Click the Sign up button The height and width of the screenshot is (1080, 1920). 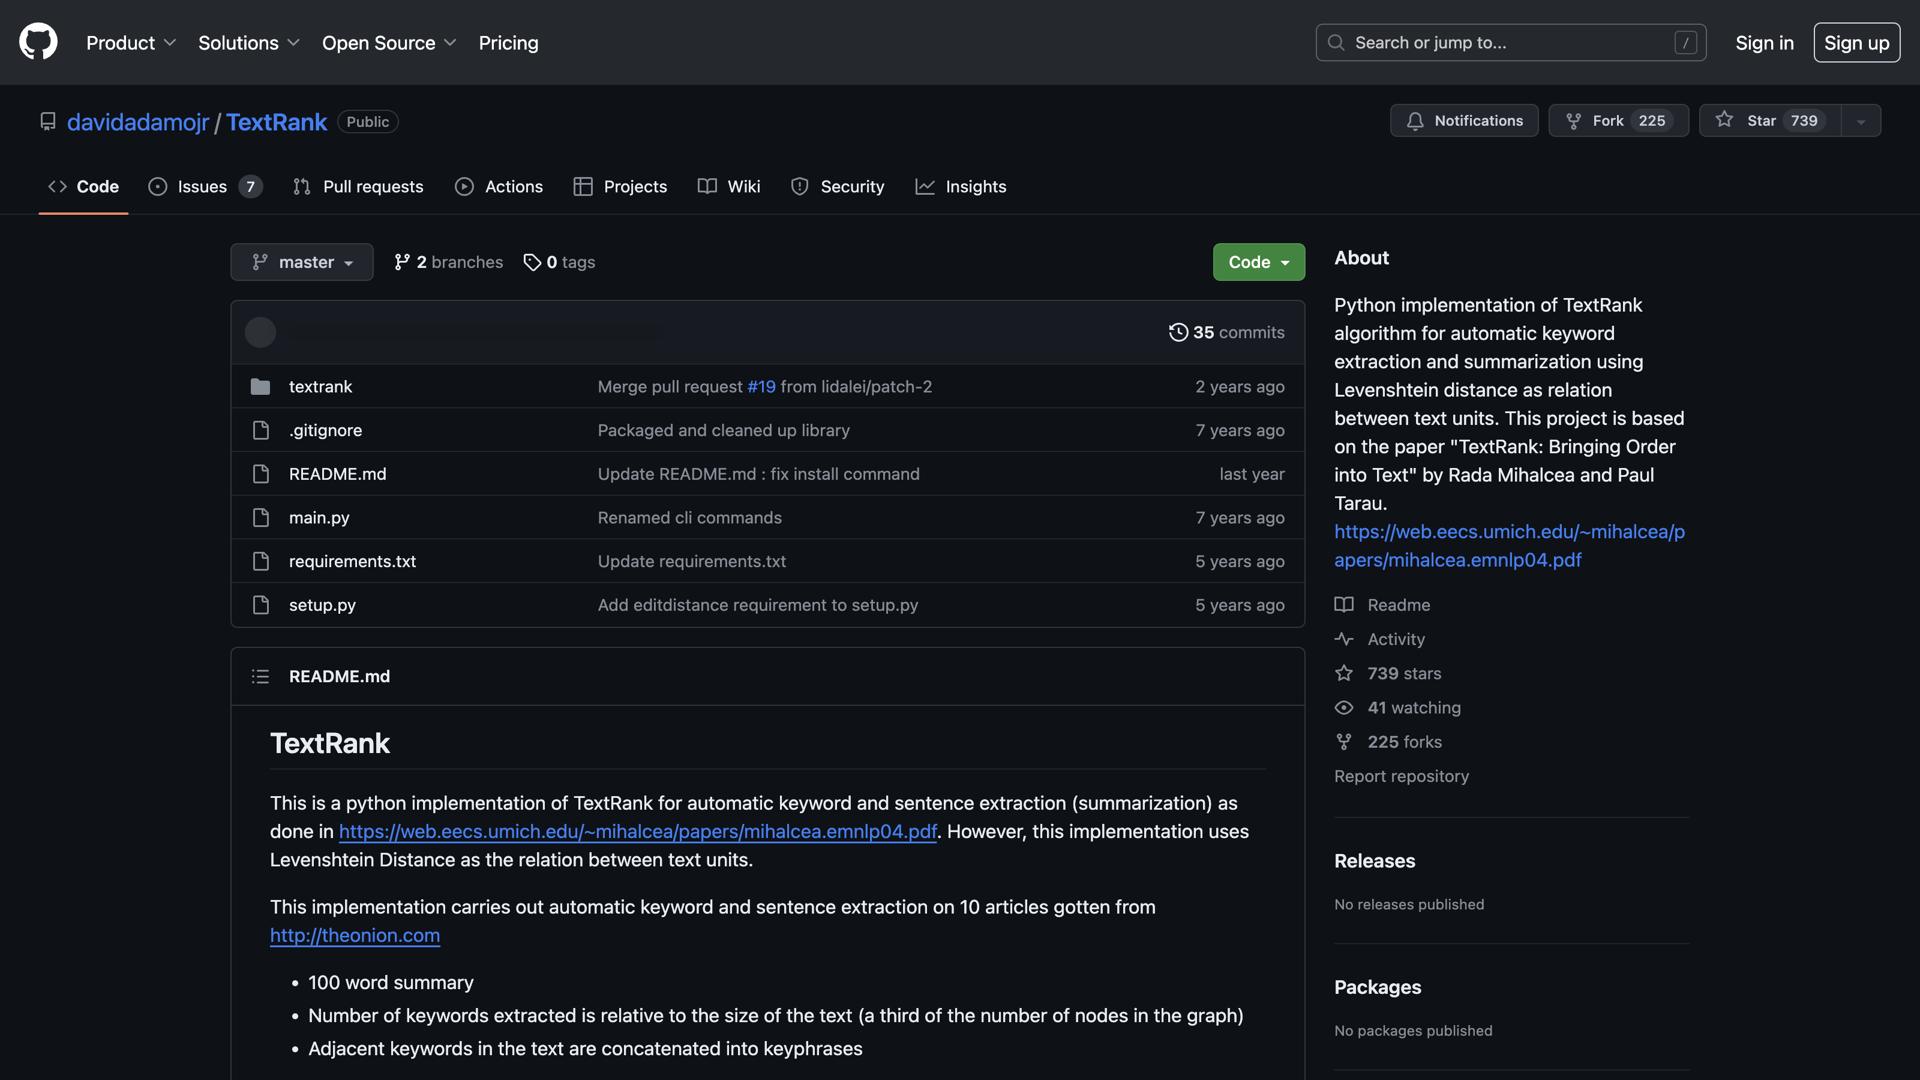click(1856, 43)
